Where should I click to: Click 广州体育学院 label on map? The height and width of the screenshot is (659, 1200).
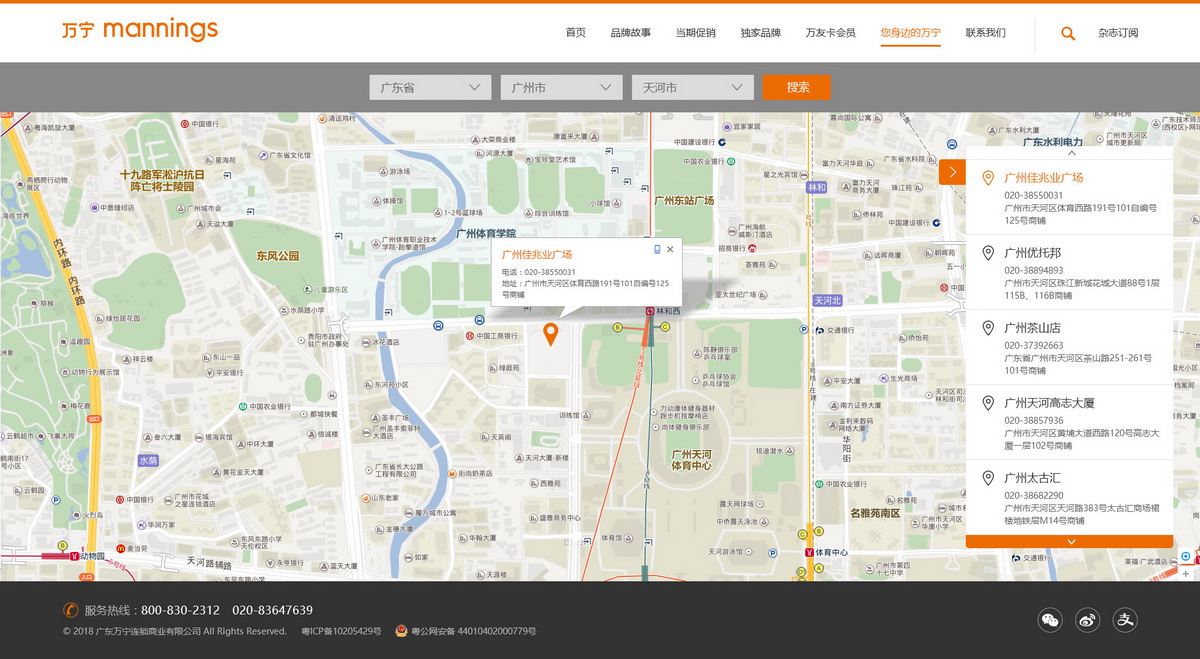pos(486,233)
